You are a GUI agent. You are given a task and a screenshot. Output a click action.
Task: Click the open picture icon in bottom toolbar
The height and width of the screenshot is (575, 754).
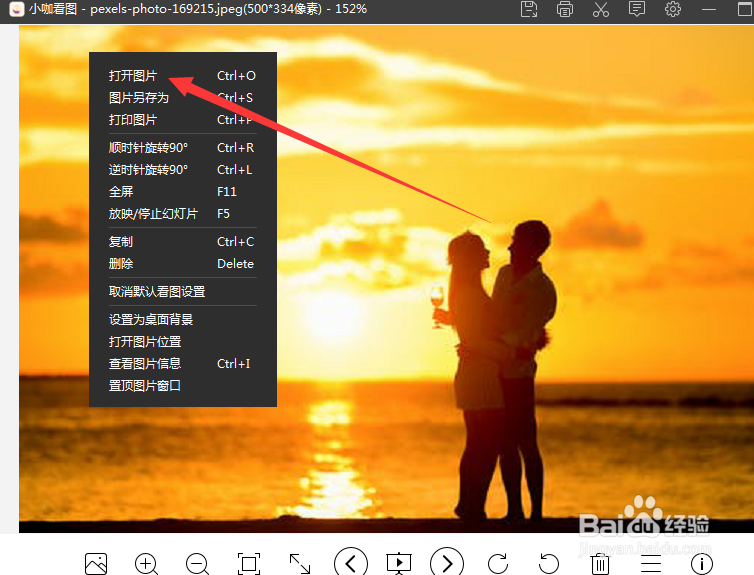[96, 563]
